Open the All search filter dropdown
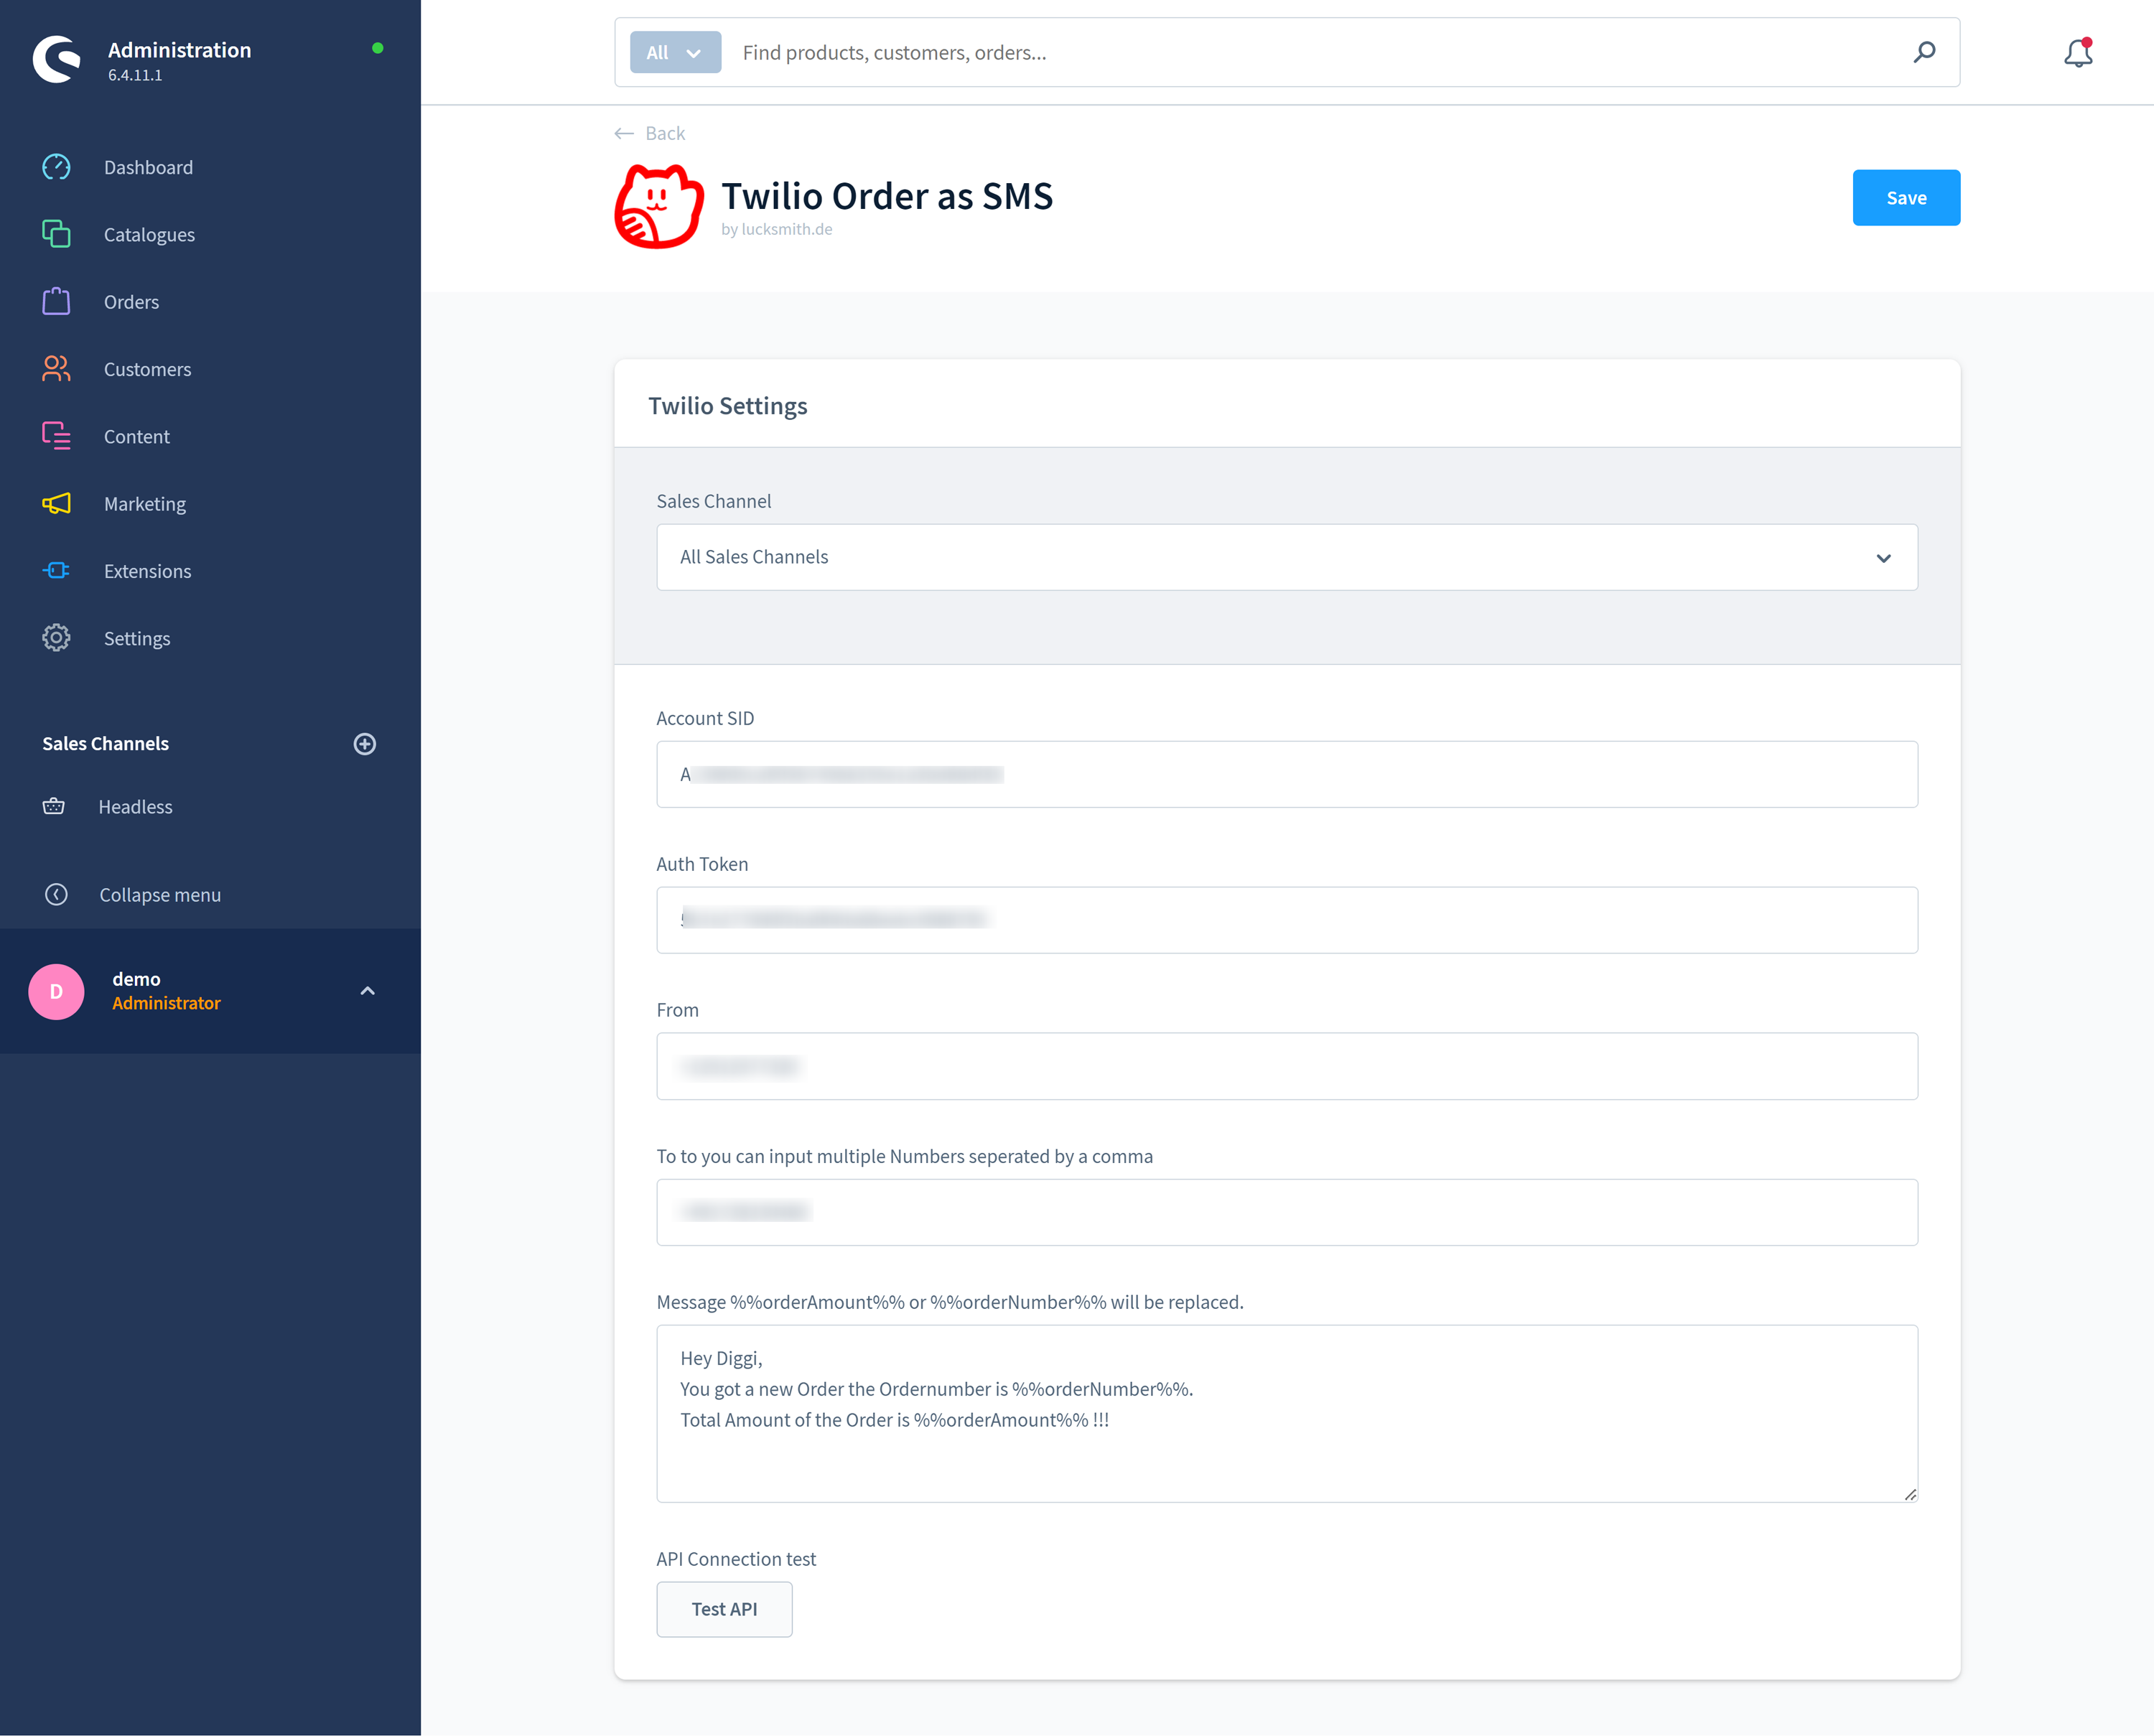This screenshot has height=1736, width=2154. [x=675, y=52]
